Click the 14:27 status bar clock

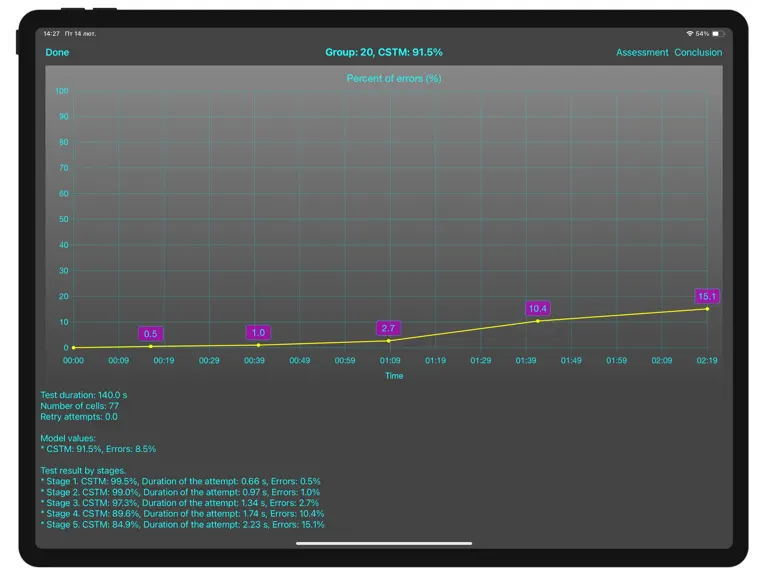coord(51,34)
